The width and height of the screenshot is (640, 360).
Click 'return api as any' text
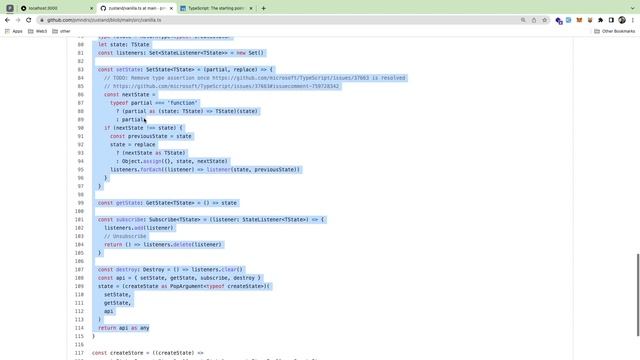(x=124, y=328)
